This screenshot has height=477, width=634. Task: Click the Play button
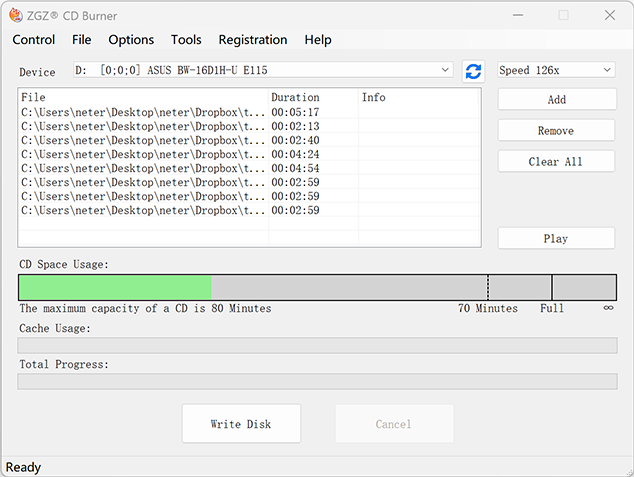pyautogui.click(x=556, y=238)
